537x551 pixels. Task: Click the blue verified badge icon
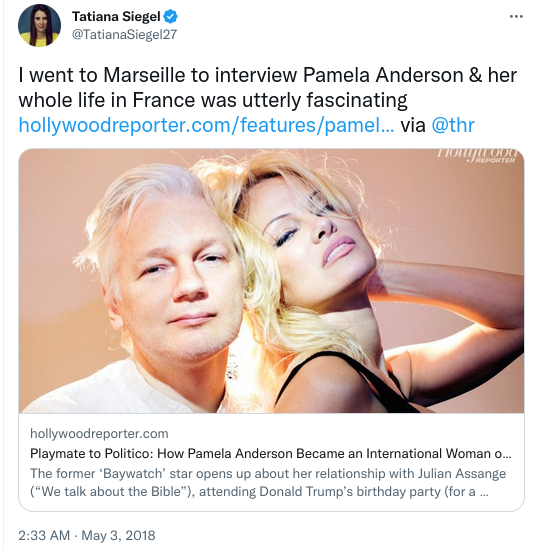pos(171,17)
